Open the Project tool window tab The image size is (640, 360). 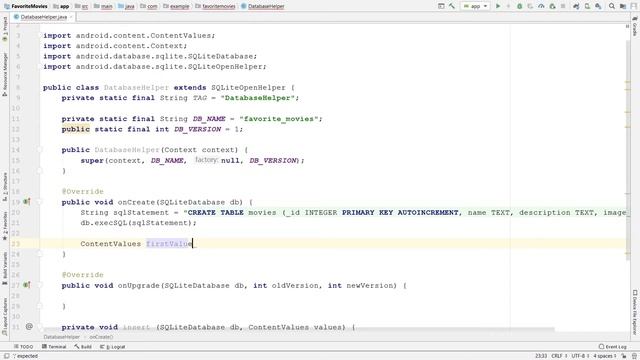click(x=5, y=29)
